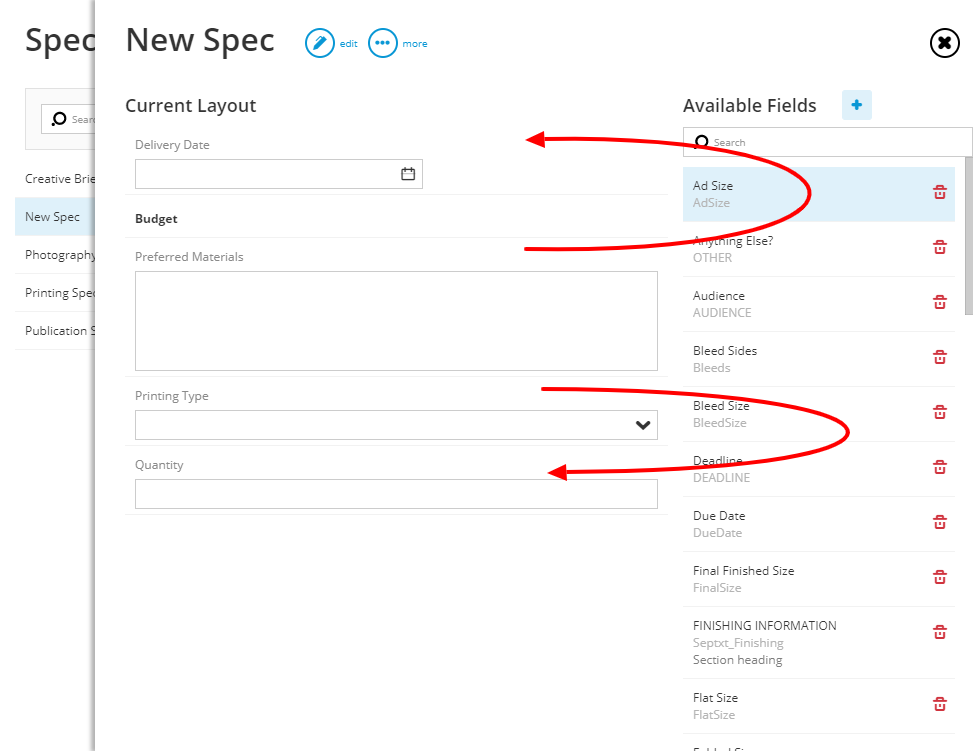The height and width of the screenshot is (751, 978).
Task: Focus the Available Fields search box
Action: point(828,142)
